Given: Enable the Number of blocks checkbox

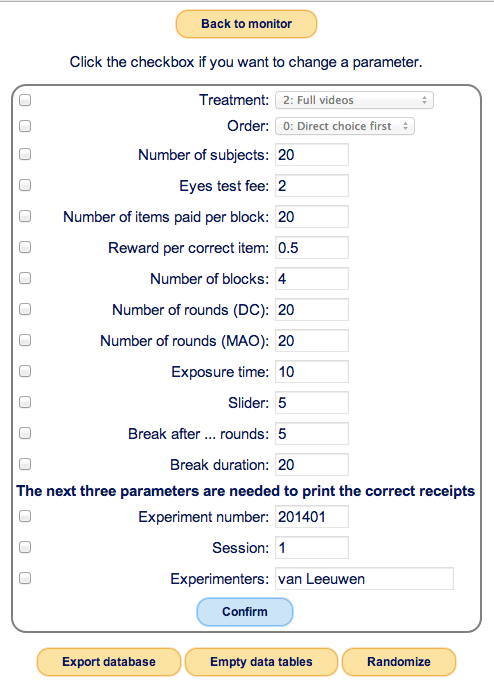Looking at the screenshot, I should [25, 278].
